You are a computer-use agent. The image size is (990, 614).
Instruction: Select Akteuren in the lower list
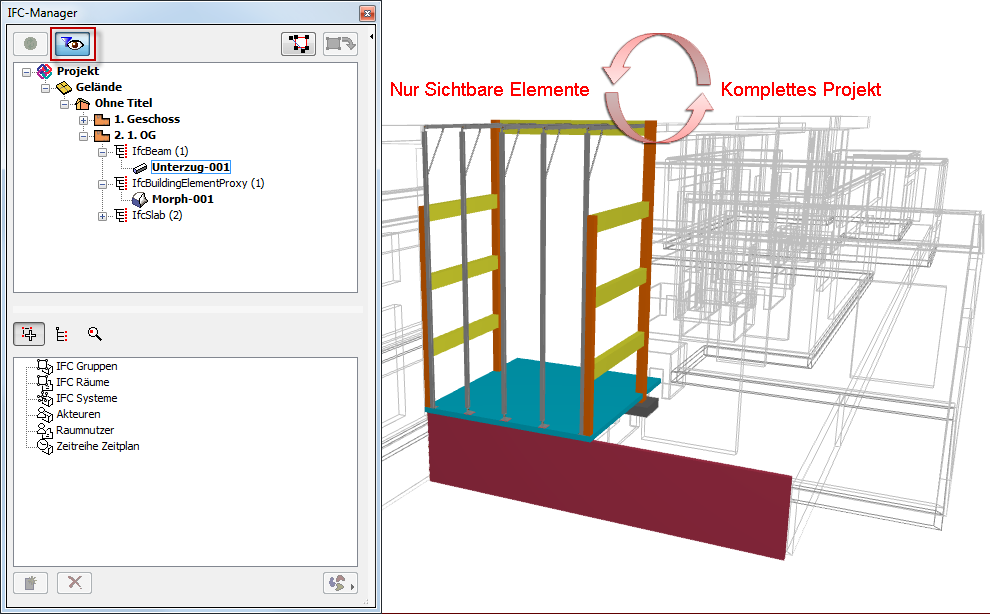(x=78, y=414)
